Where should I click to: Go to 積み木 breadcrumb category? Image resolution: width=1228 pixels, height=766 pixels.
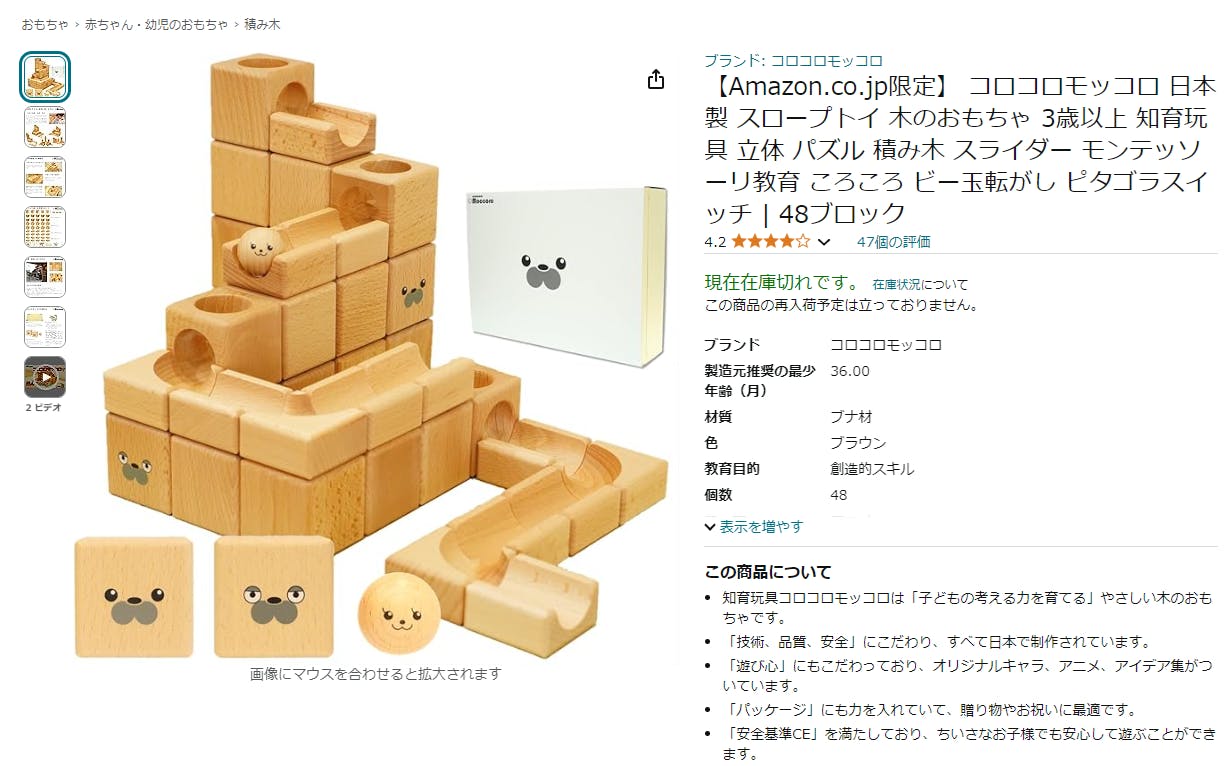264,23
